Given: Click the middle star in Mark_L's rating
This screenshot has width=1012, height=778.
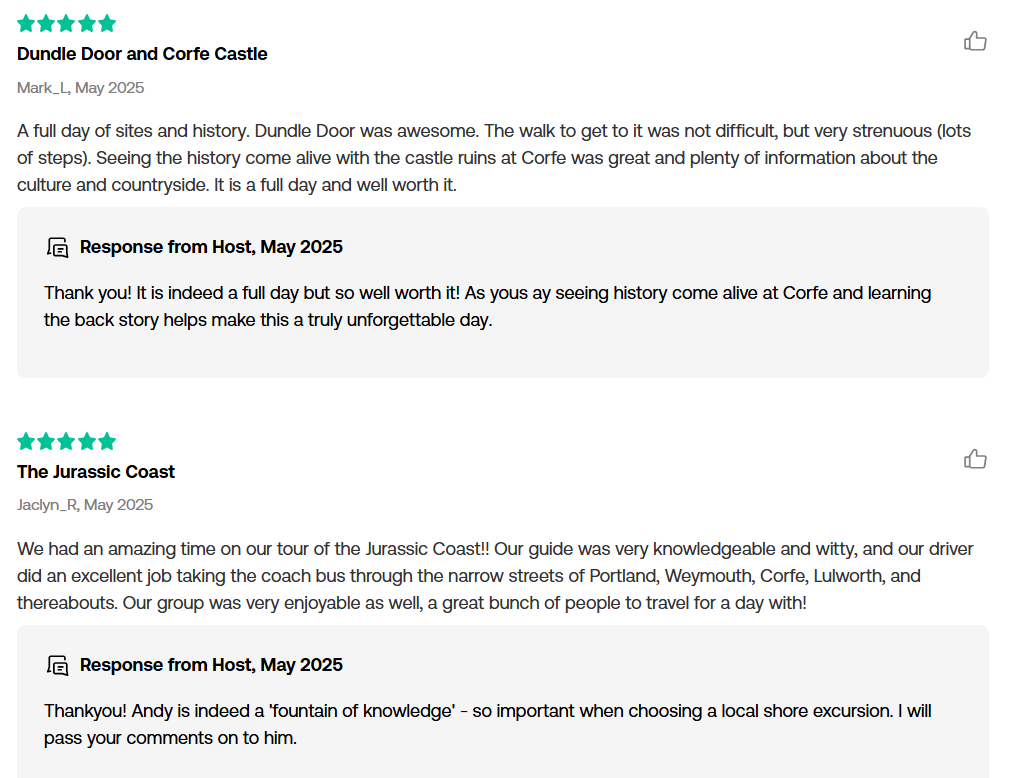Looking at the screenshot, I should tap(66, 24).
